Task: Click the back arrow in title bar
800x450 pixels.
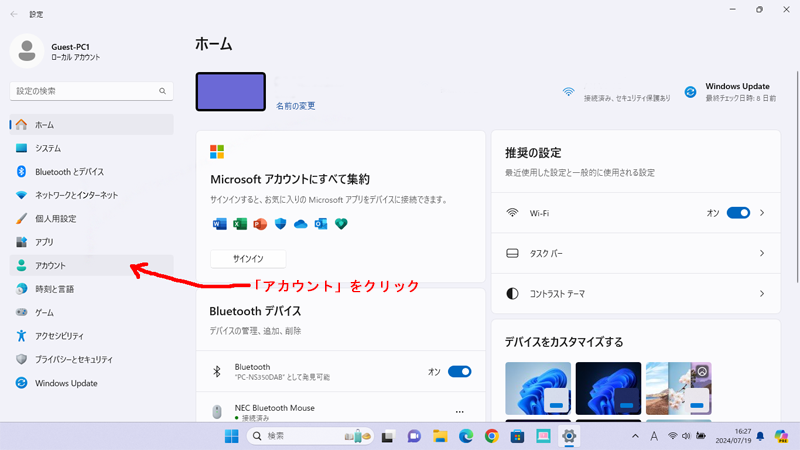Action: [x=14, y=14]
